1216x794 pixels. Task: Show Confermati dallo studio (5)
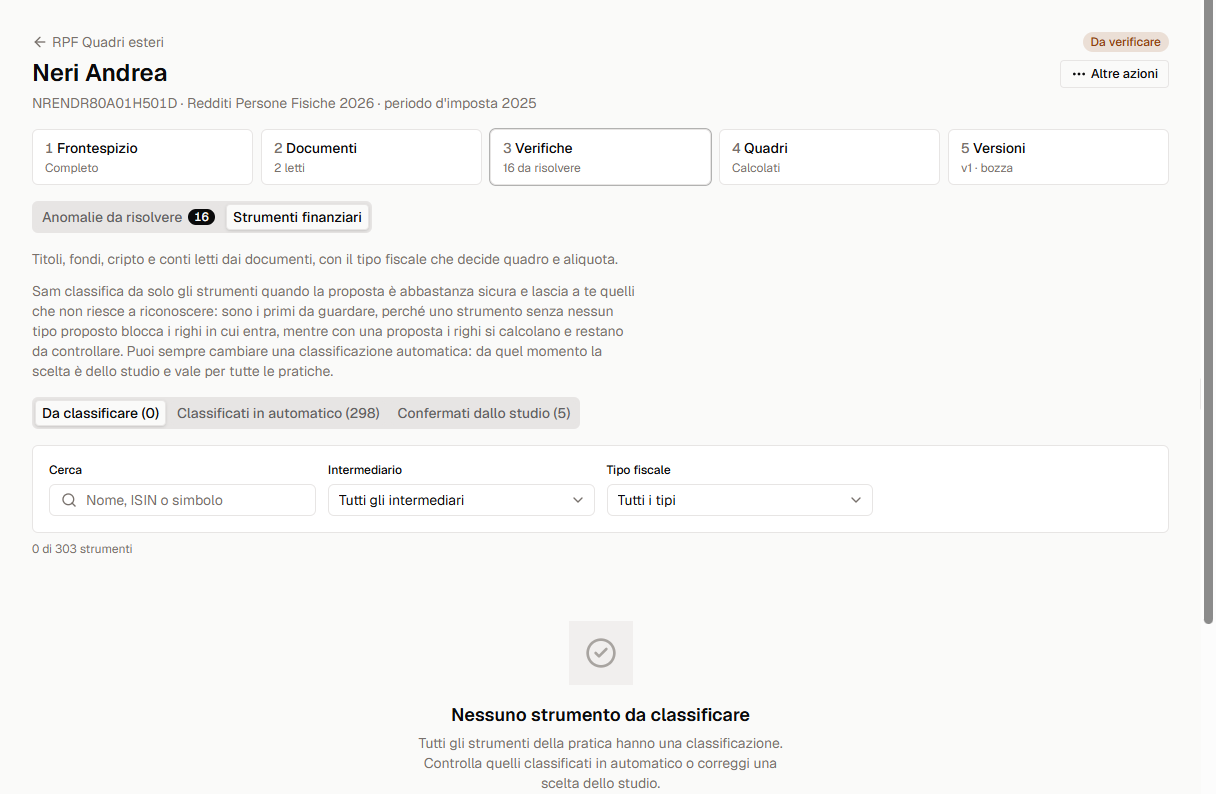point(484,413)
